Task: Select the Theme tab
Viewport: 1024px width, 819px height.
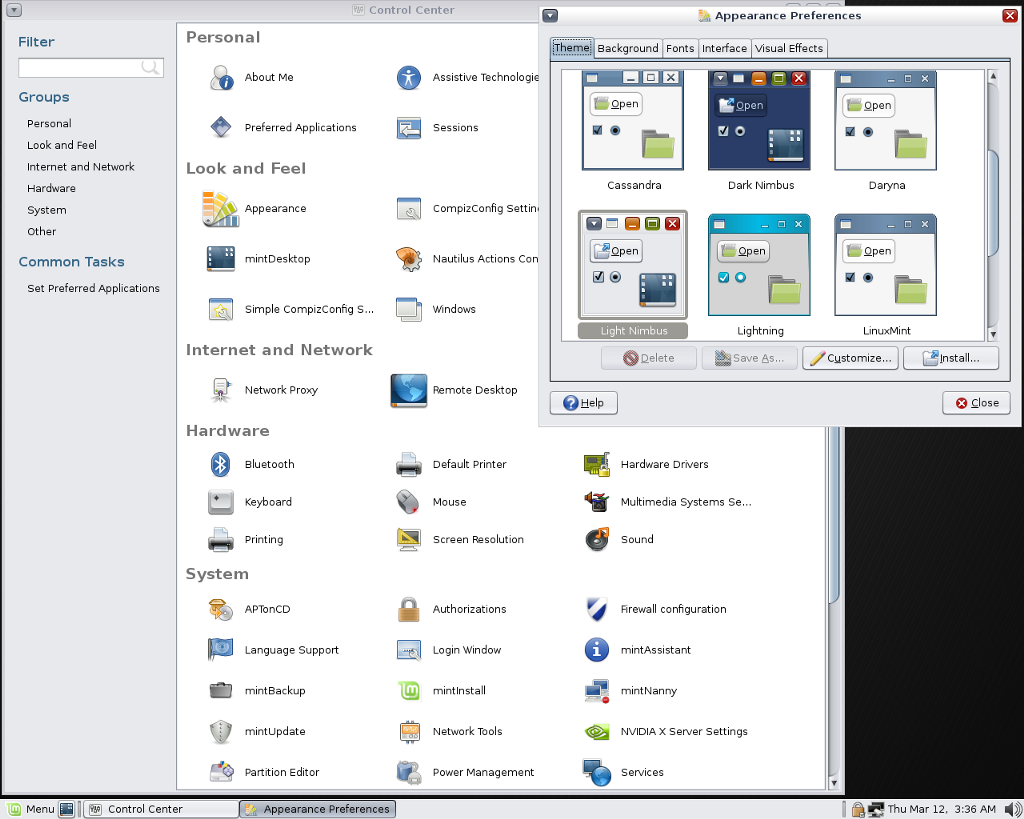Action: click(572, 48)
